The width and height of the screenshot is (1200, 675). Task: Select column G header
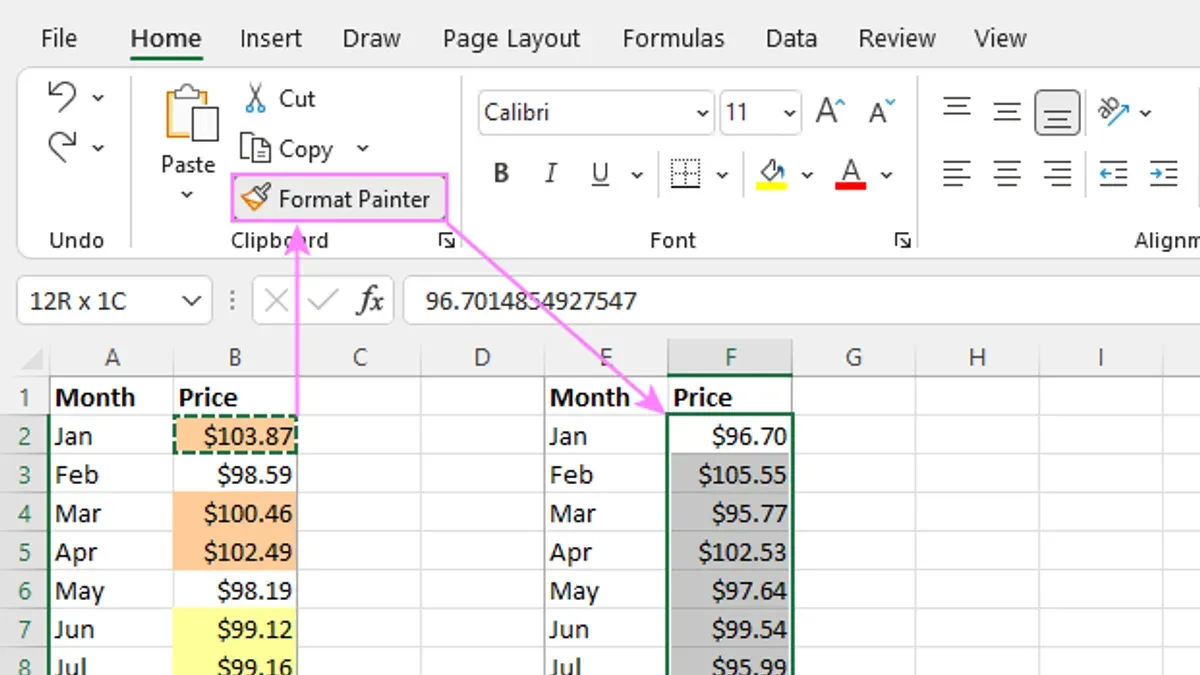[x=853, y=358]
